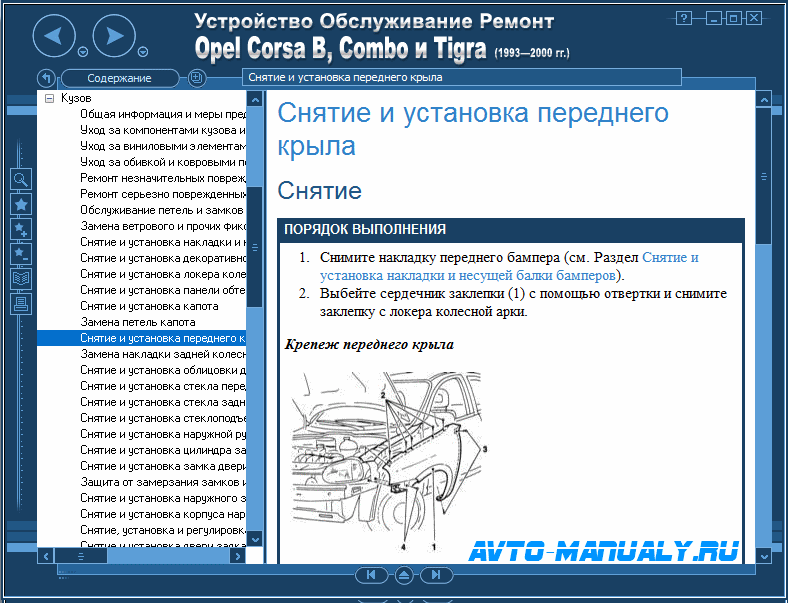This screenshot has height=603, width=788.
Task: Select Кузов tree item label
Action: pos(76,98)
